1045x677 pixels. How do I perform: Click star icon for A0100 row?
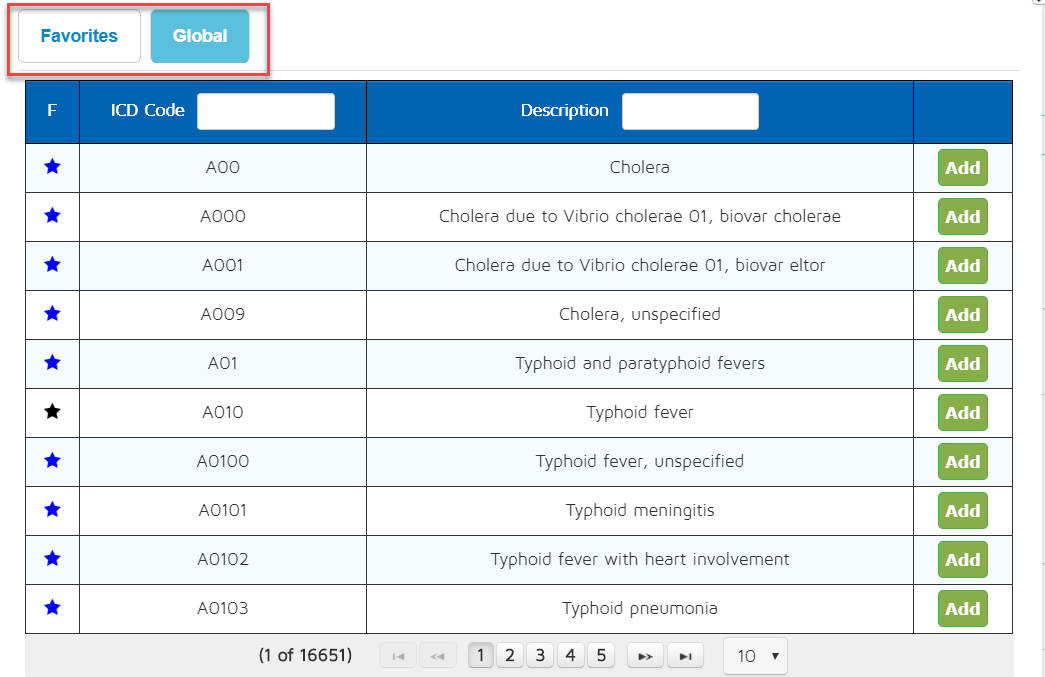tap(52, 461)
